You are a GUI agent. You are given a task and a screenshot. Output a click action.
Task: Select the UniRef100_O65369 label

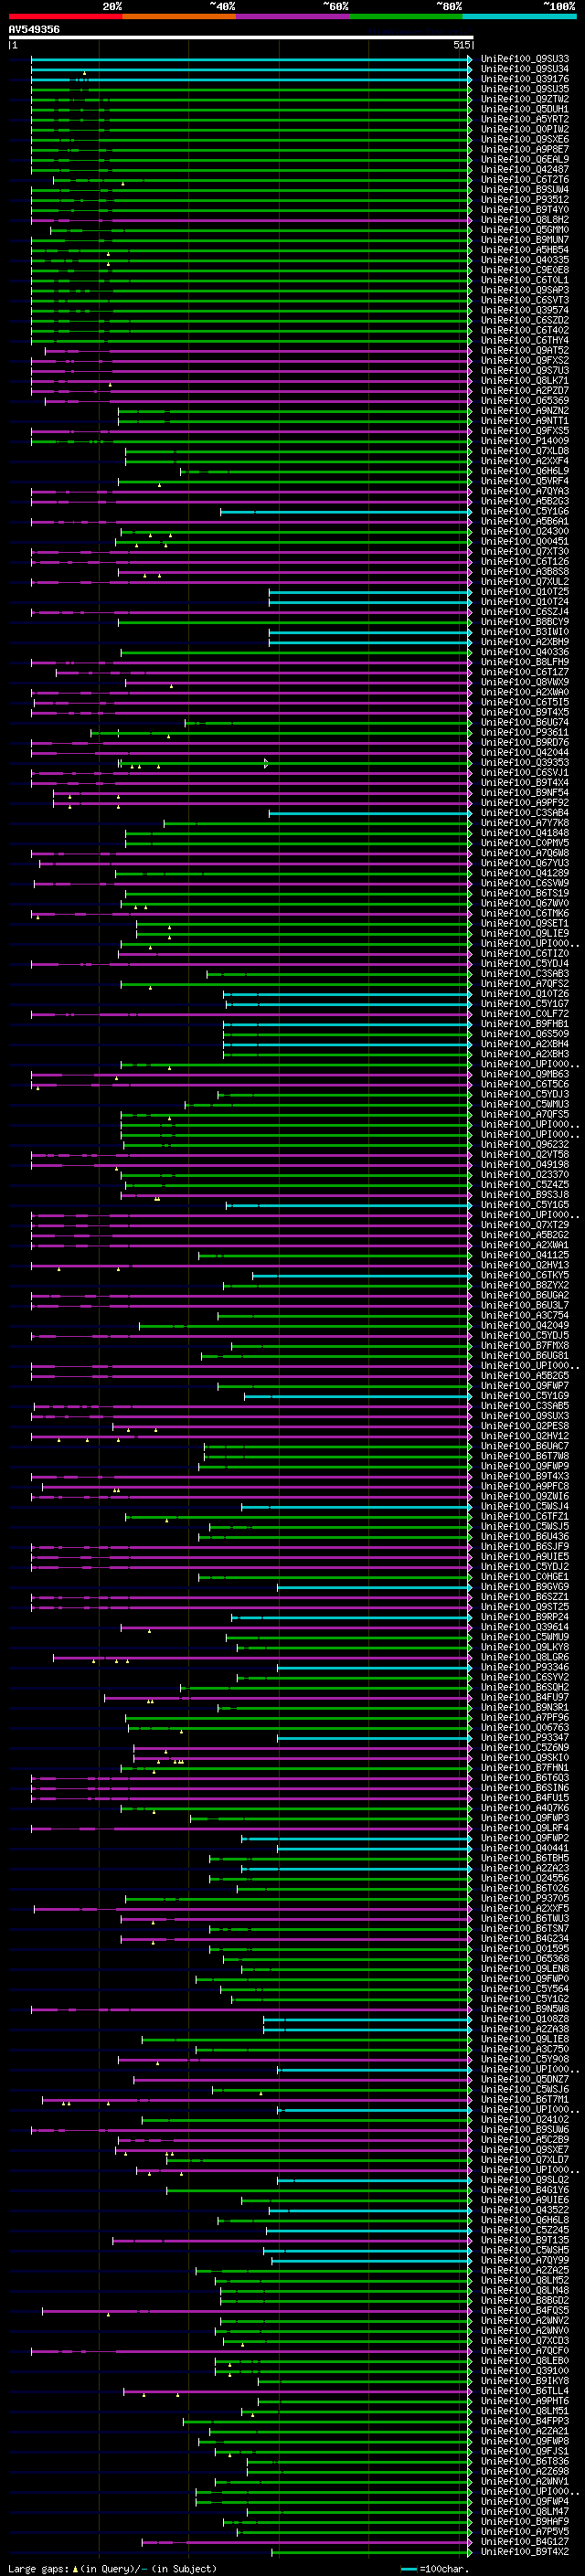(x=524, y=400)
